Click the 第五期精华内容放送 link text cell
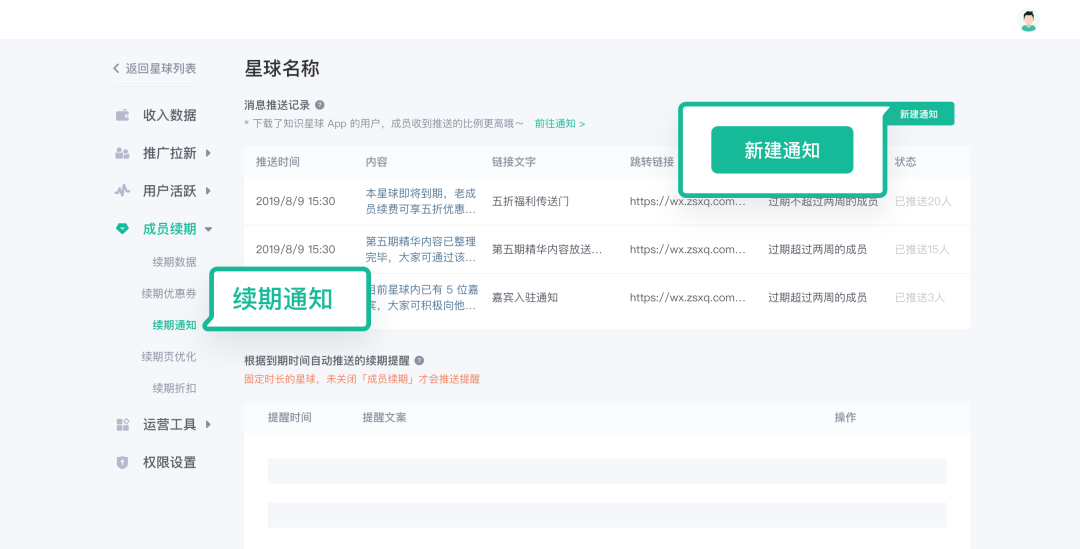Viewport: 1080px width, 549px height. coord(547,249)
